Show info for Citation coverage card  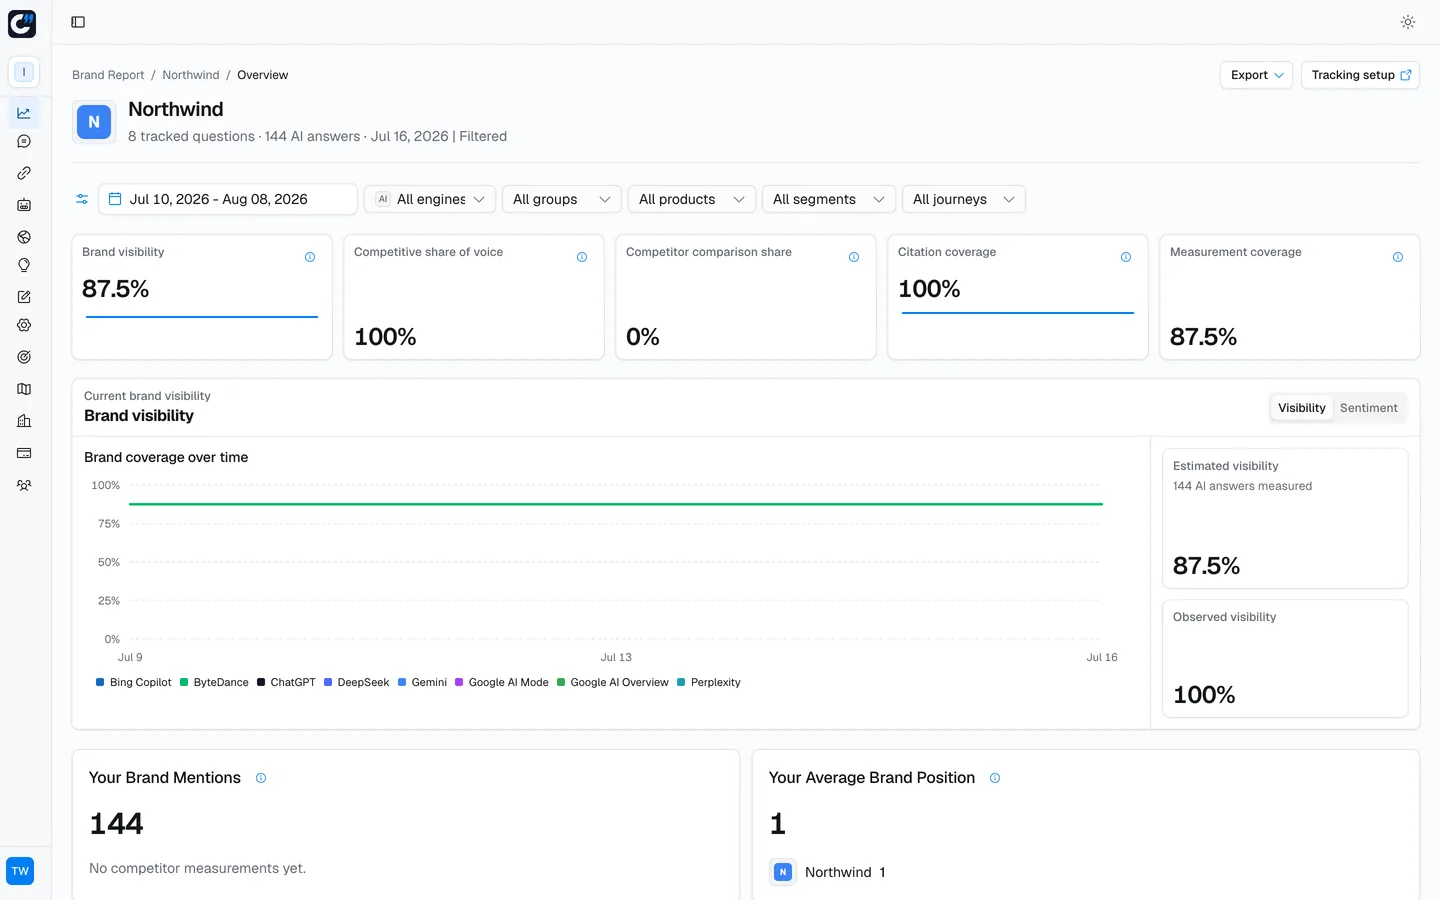tap(1126, 257)
